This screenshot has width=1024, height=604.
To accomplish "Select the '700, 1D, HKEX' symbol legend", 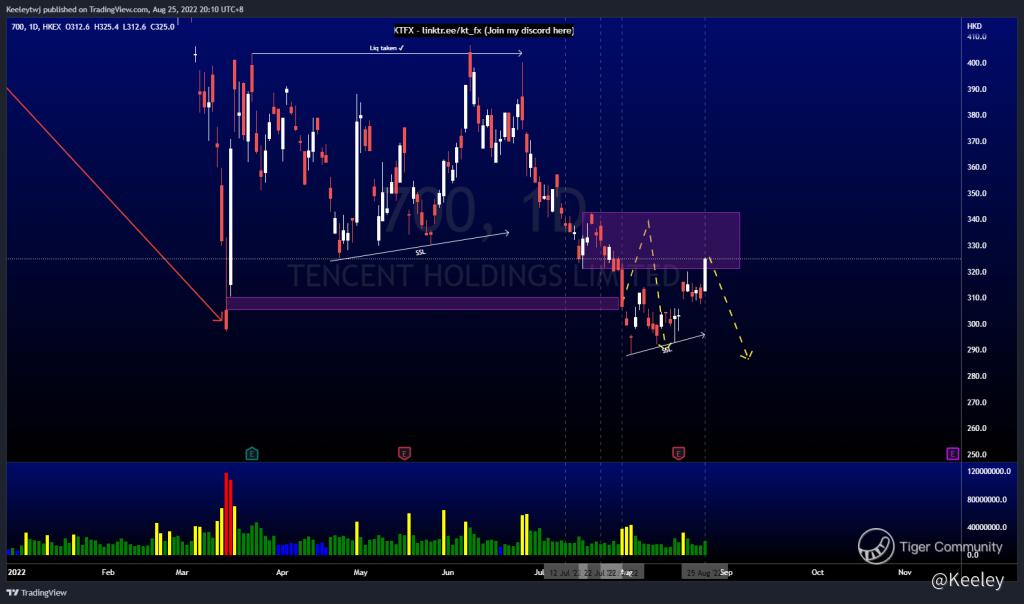I will pos(36,27).
